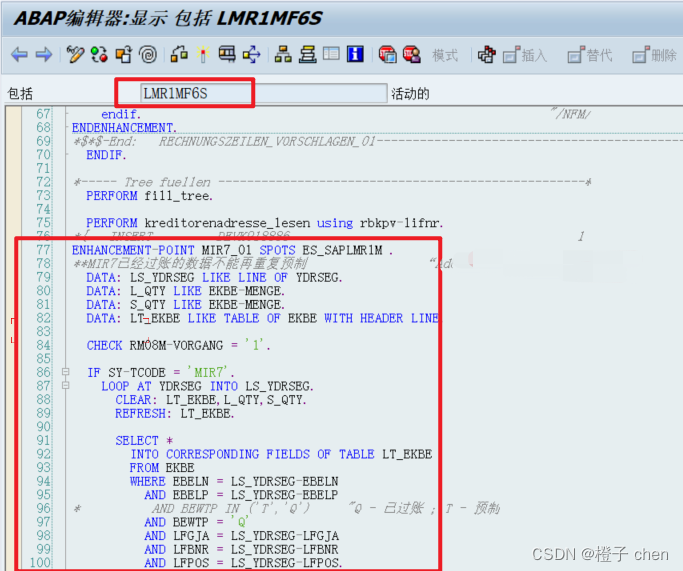The image size is (683, 571).
Task: Click line number 77 in gutter
Action: click(43, 250)
